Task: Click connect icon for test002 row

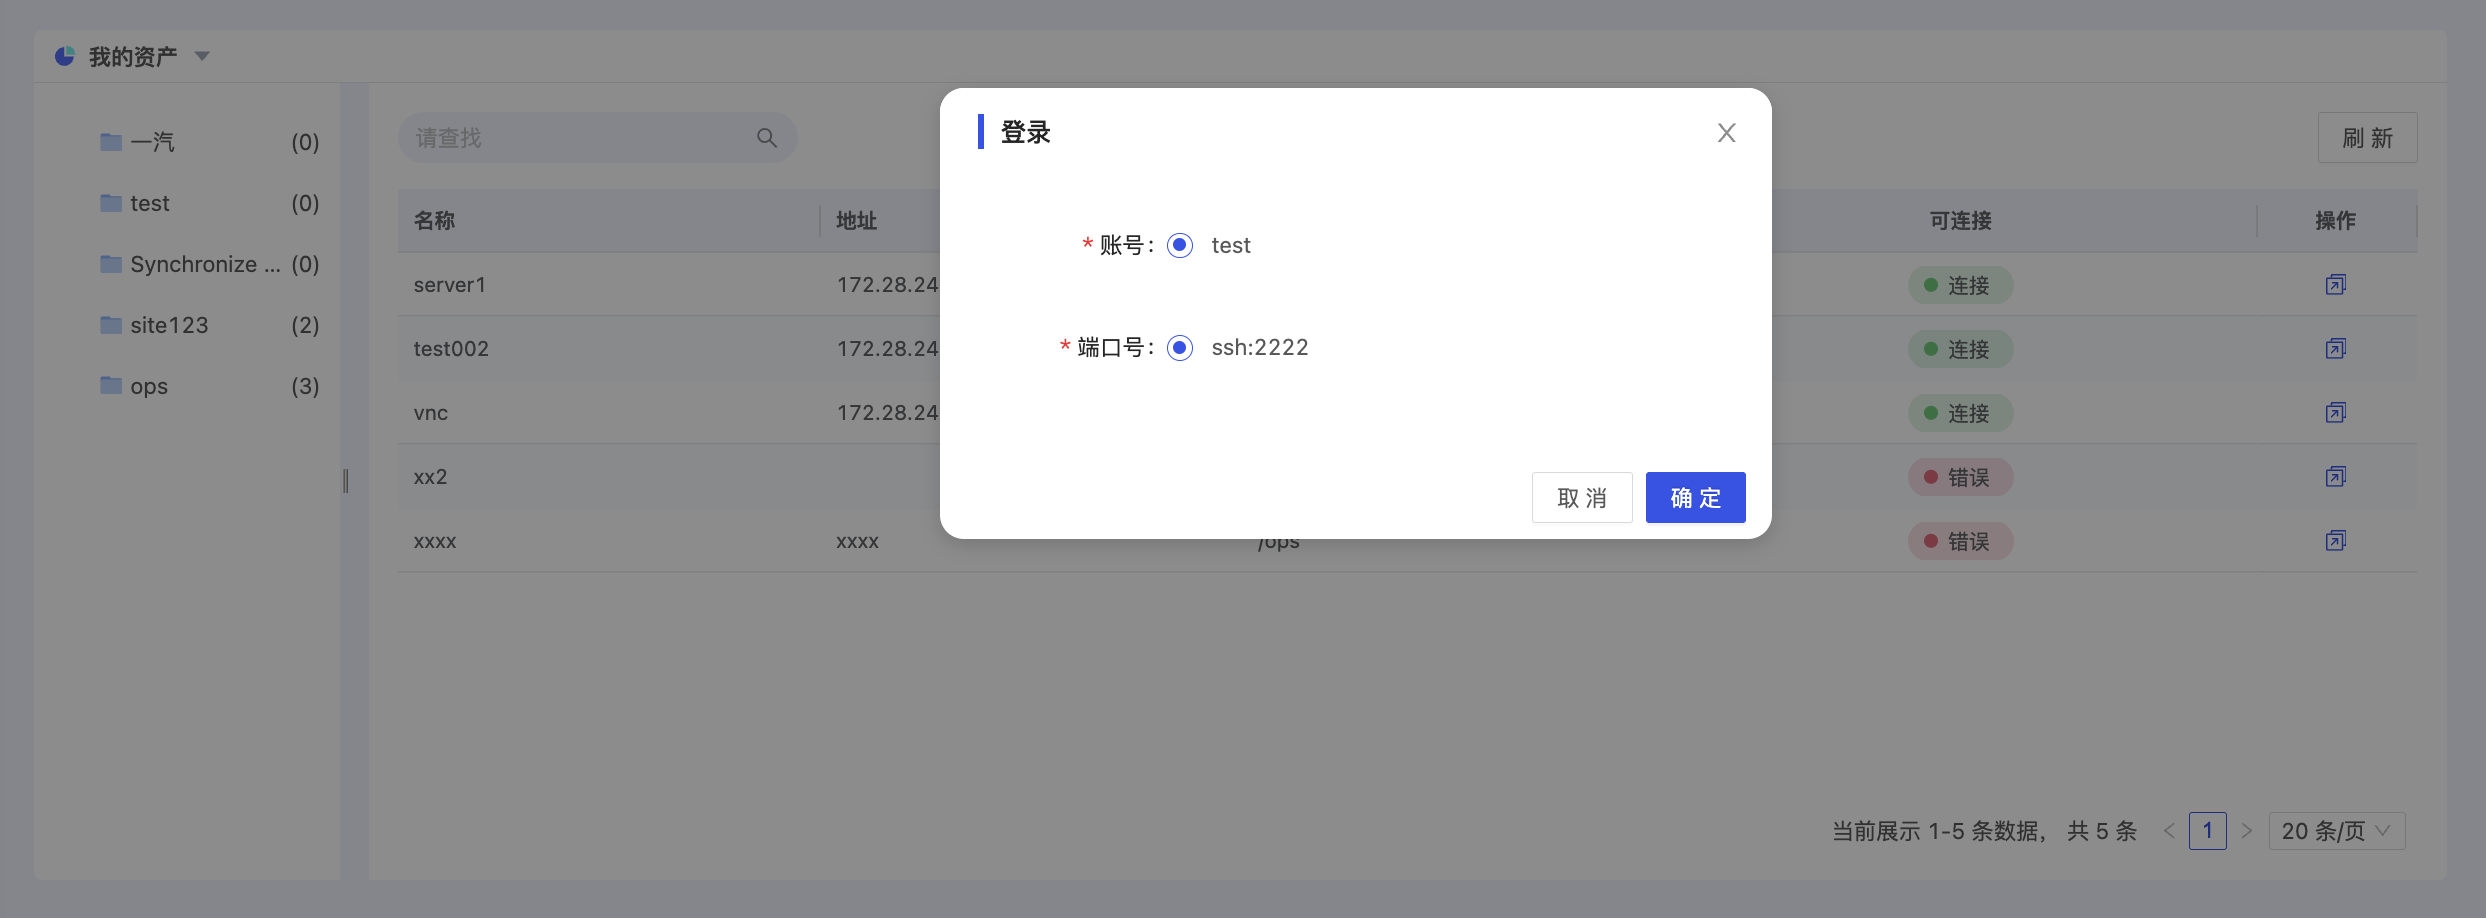Action: tap(2335, 349)
